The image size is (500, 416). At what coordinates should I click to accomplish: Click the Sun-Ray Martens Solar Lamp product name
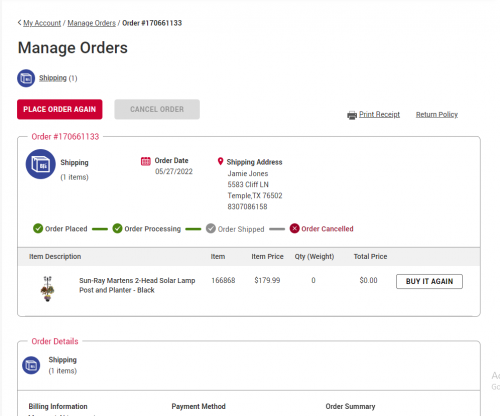pos(137,285)
